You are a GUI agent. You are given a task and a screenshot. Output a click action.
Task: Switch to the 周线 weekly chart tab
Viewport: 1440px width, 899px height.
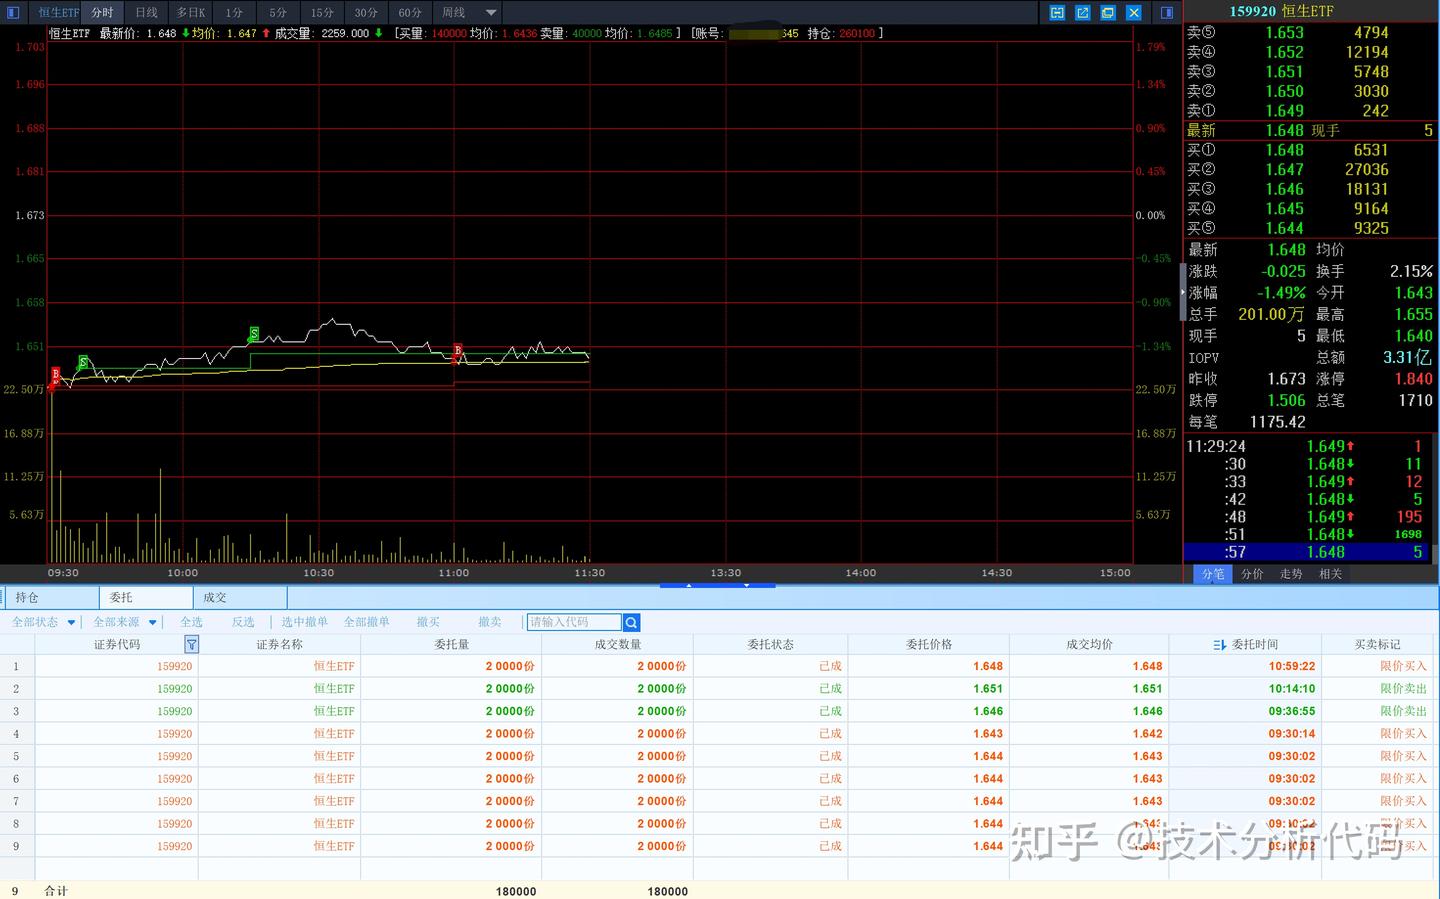tap(454, 13)
